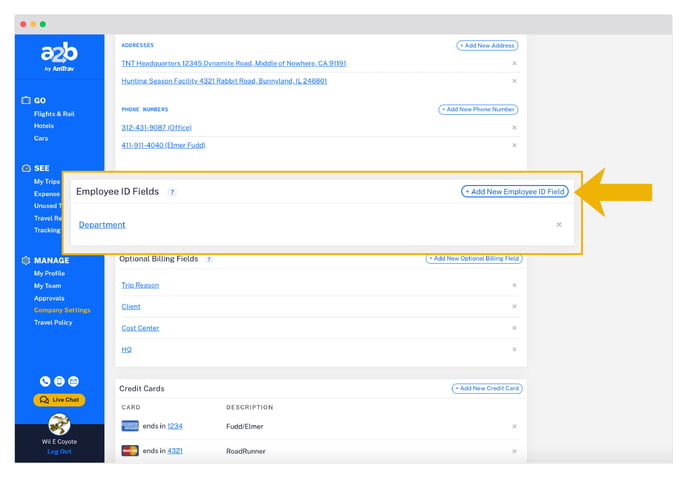Open the Department field link
688x478 pixels.
102,225
